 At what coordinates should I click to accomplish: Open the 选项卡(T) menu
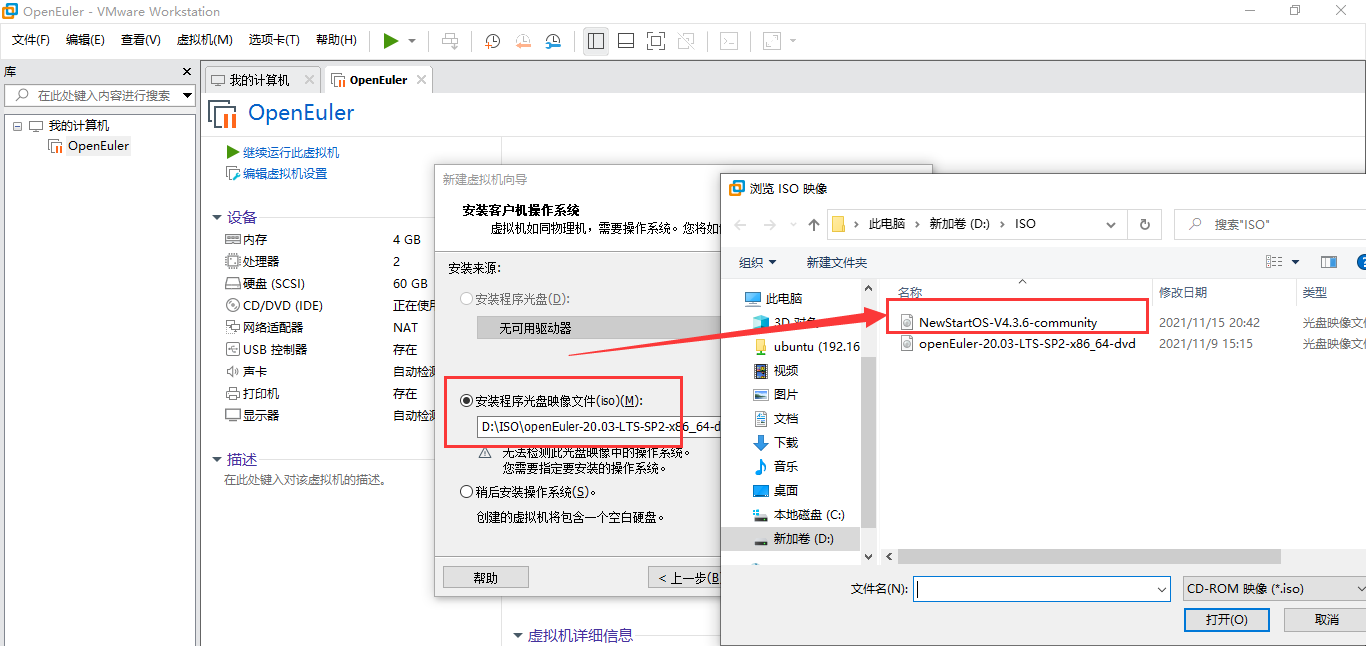coord(274,40)
